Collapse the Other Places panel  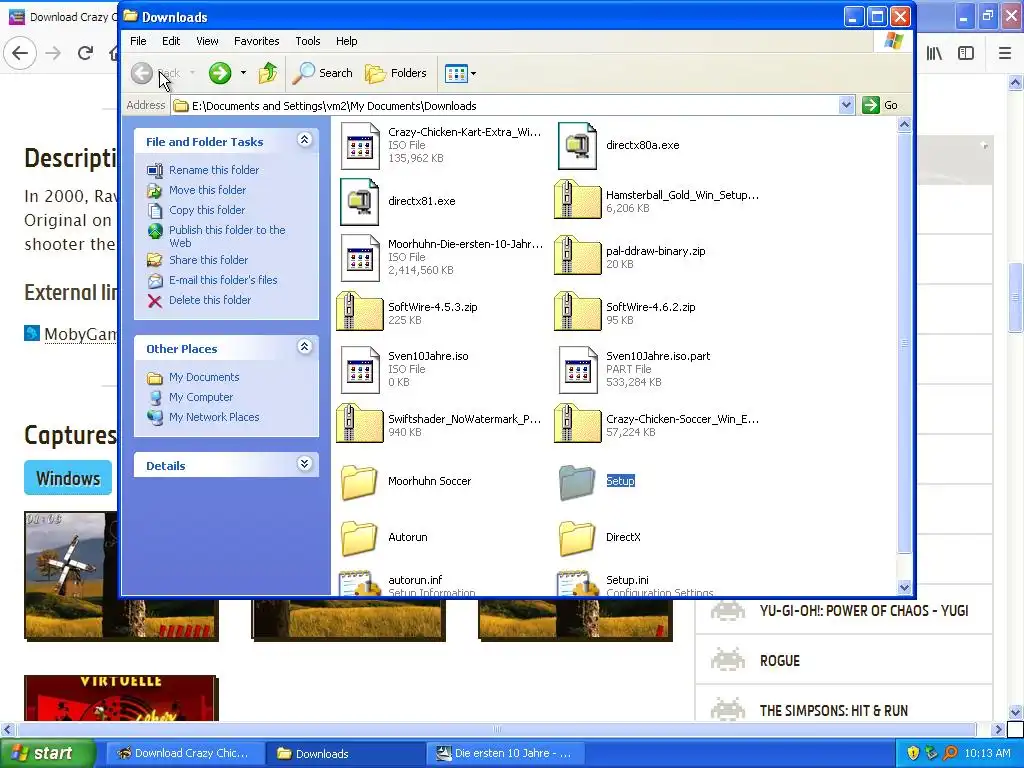coord(304,347)
